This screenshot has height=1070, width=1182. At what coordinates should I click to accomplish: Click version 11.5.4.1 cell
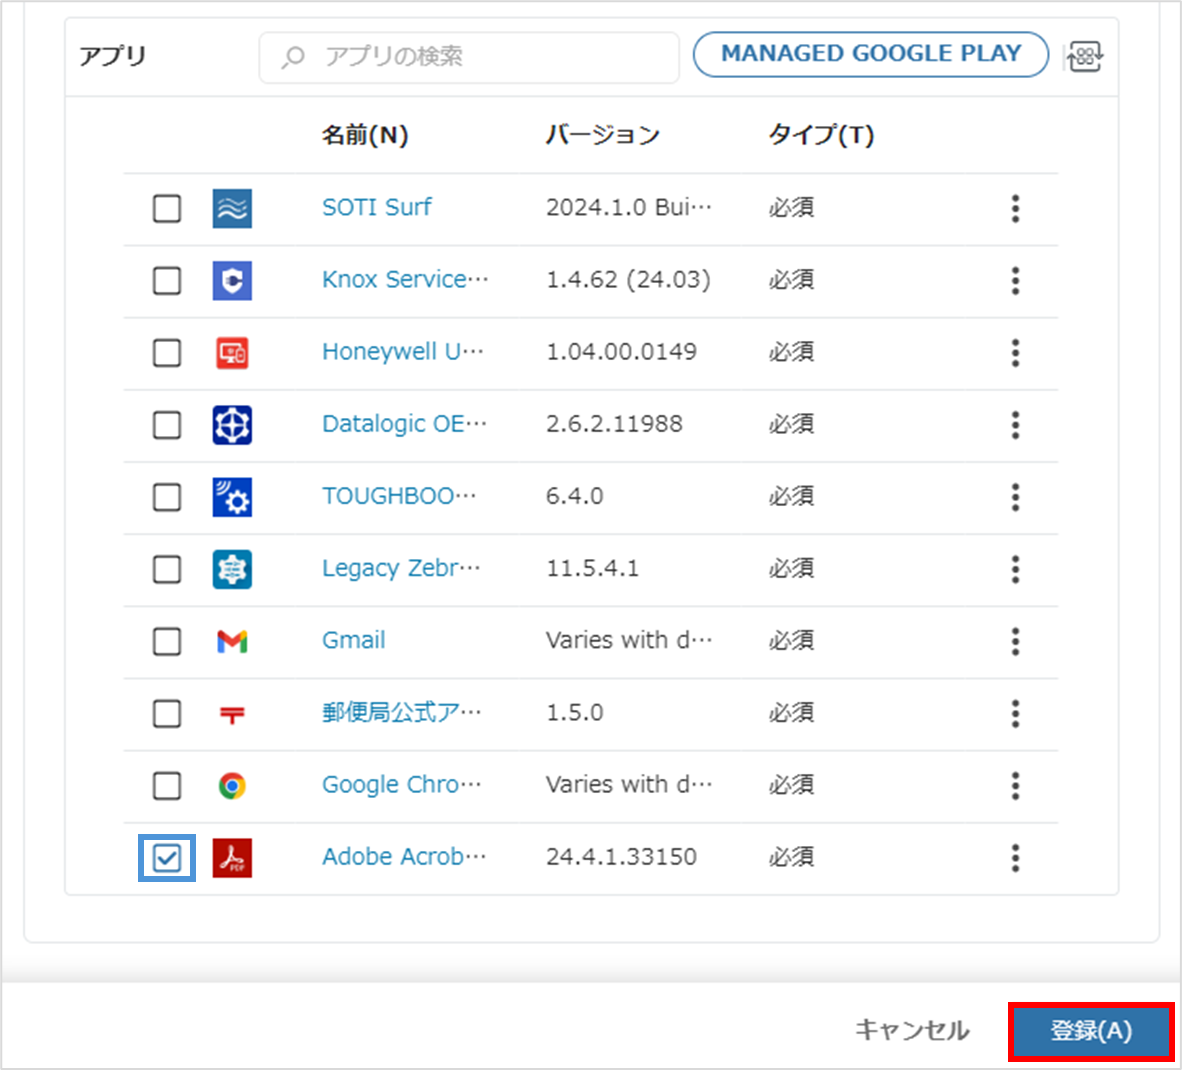(593, 569)
